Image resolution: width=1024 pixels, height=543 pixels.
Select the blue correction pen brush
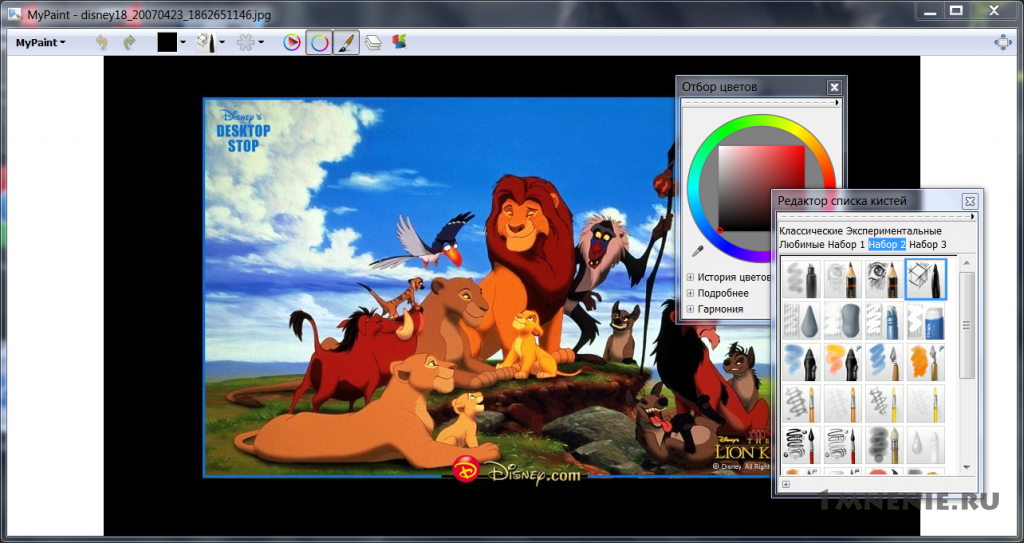tap(884, 321)
